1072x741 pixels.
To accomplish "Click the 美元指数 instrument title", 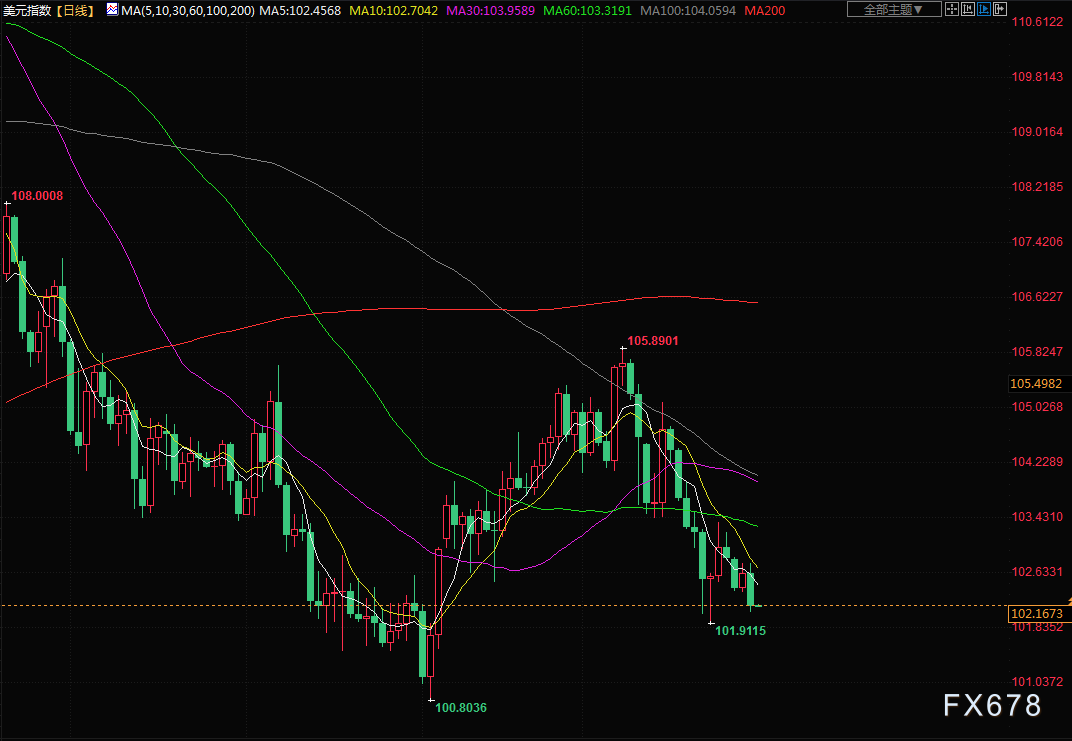I will point(27,10).
